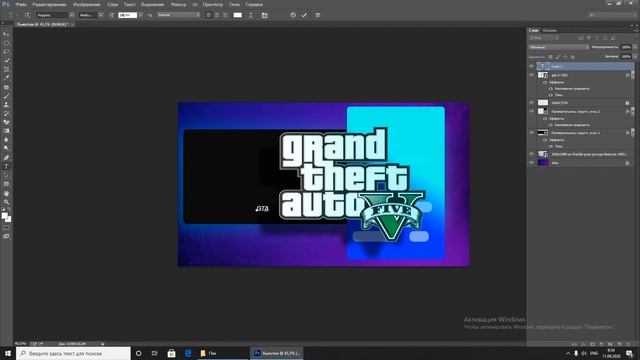Select the Brush tool
Screen dimensions: 640x360
tap(6, 96)
